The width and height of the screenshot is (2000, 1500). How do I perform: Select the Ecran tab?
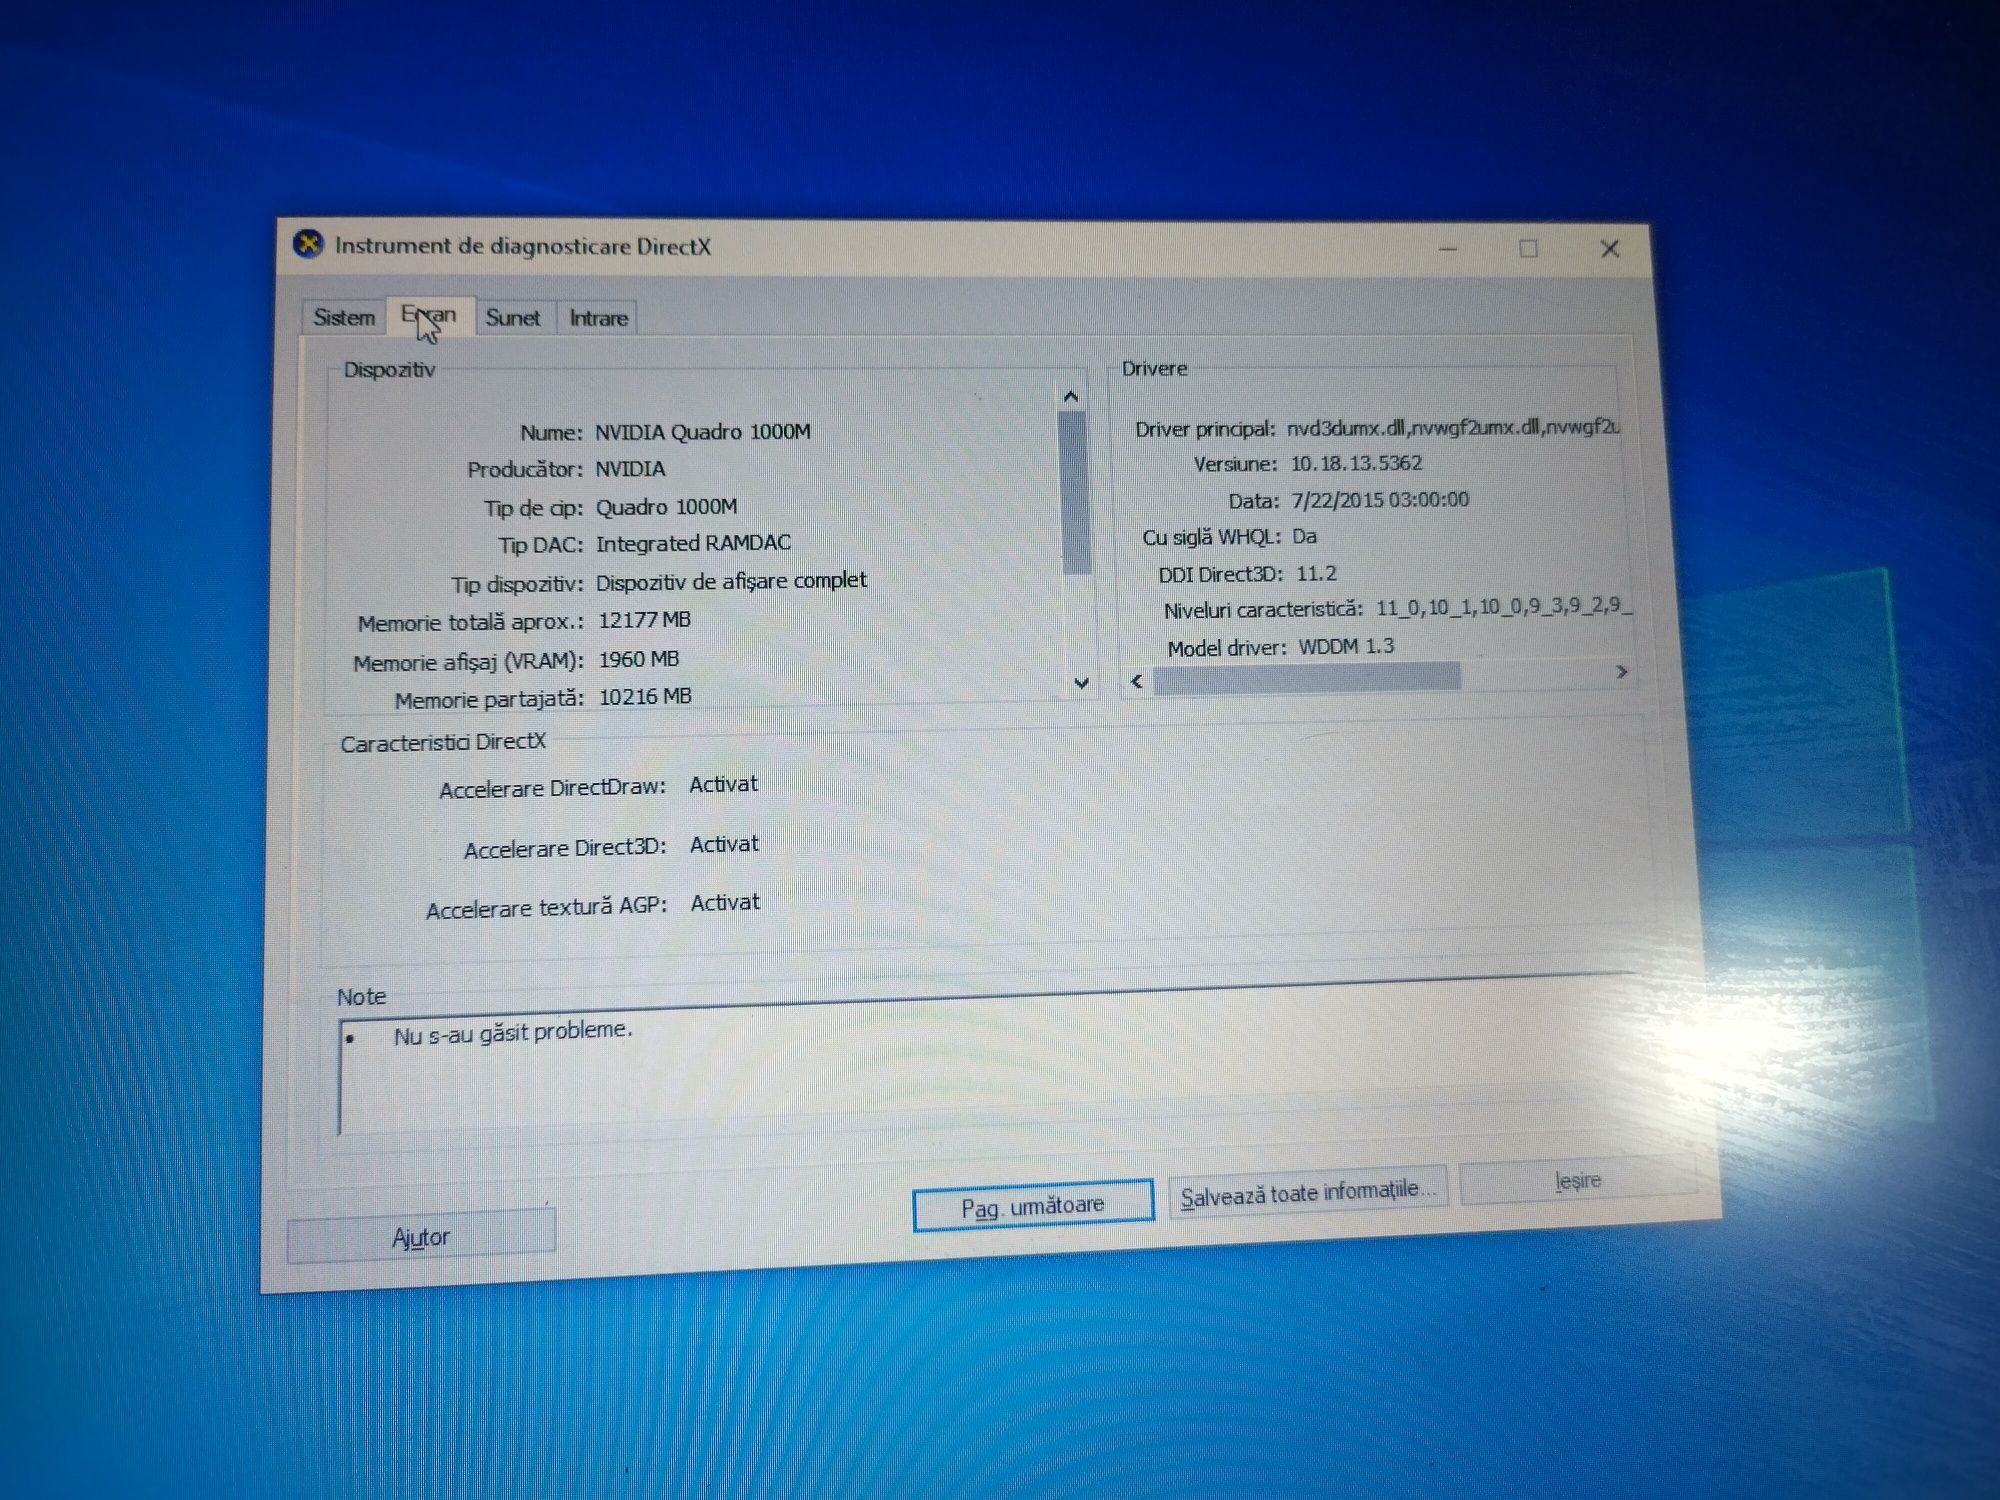[x=430, y=315]
